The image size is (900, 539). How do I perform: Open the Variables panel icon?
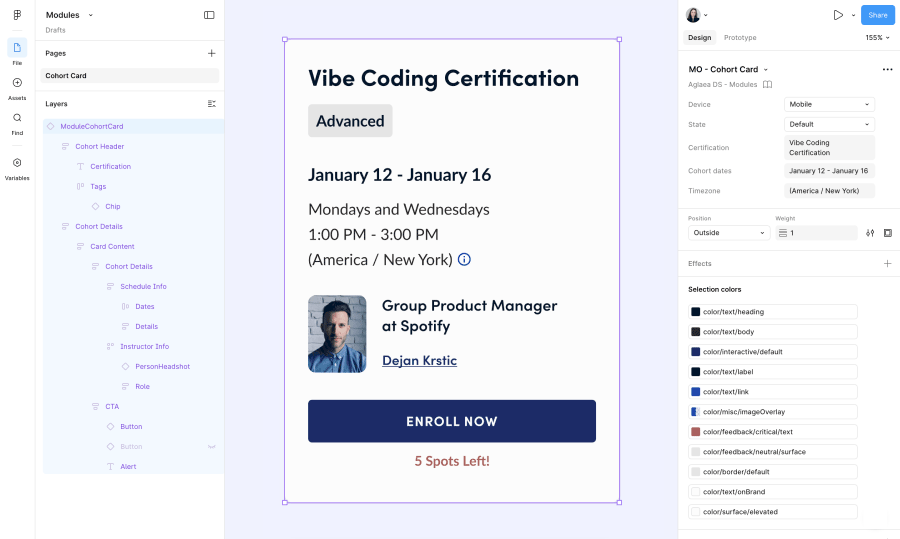click(17, 163)
